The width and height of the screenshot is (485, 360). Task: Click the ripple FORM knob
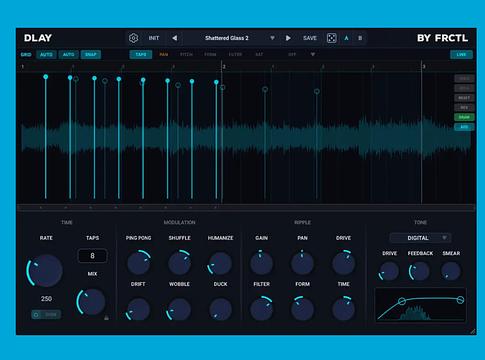302,309
